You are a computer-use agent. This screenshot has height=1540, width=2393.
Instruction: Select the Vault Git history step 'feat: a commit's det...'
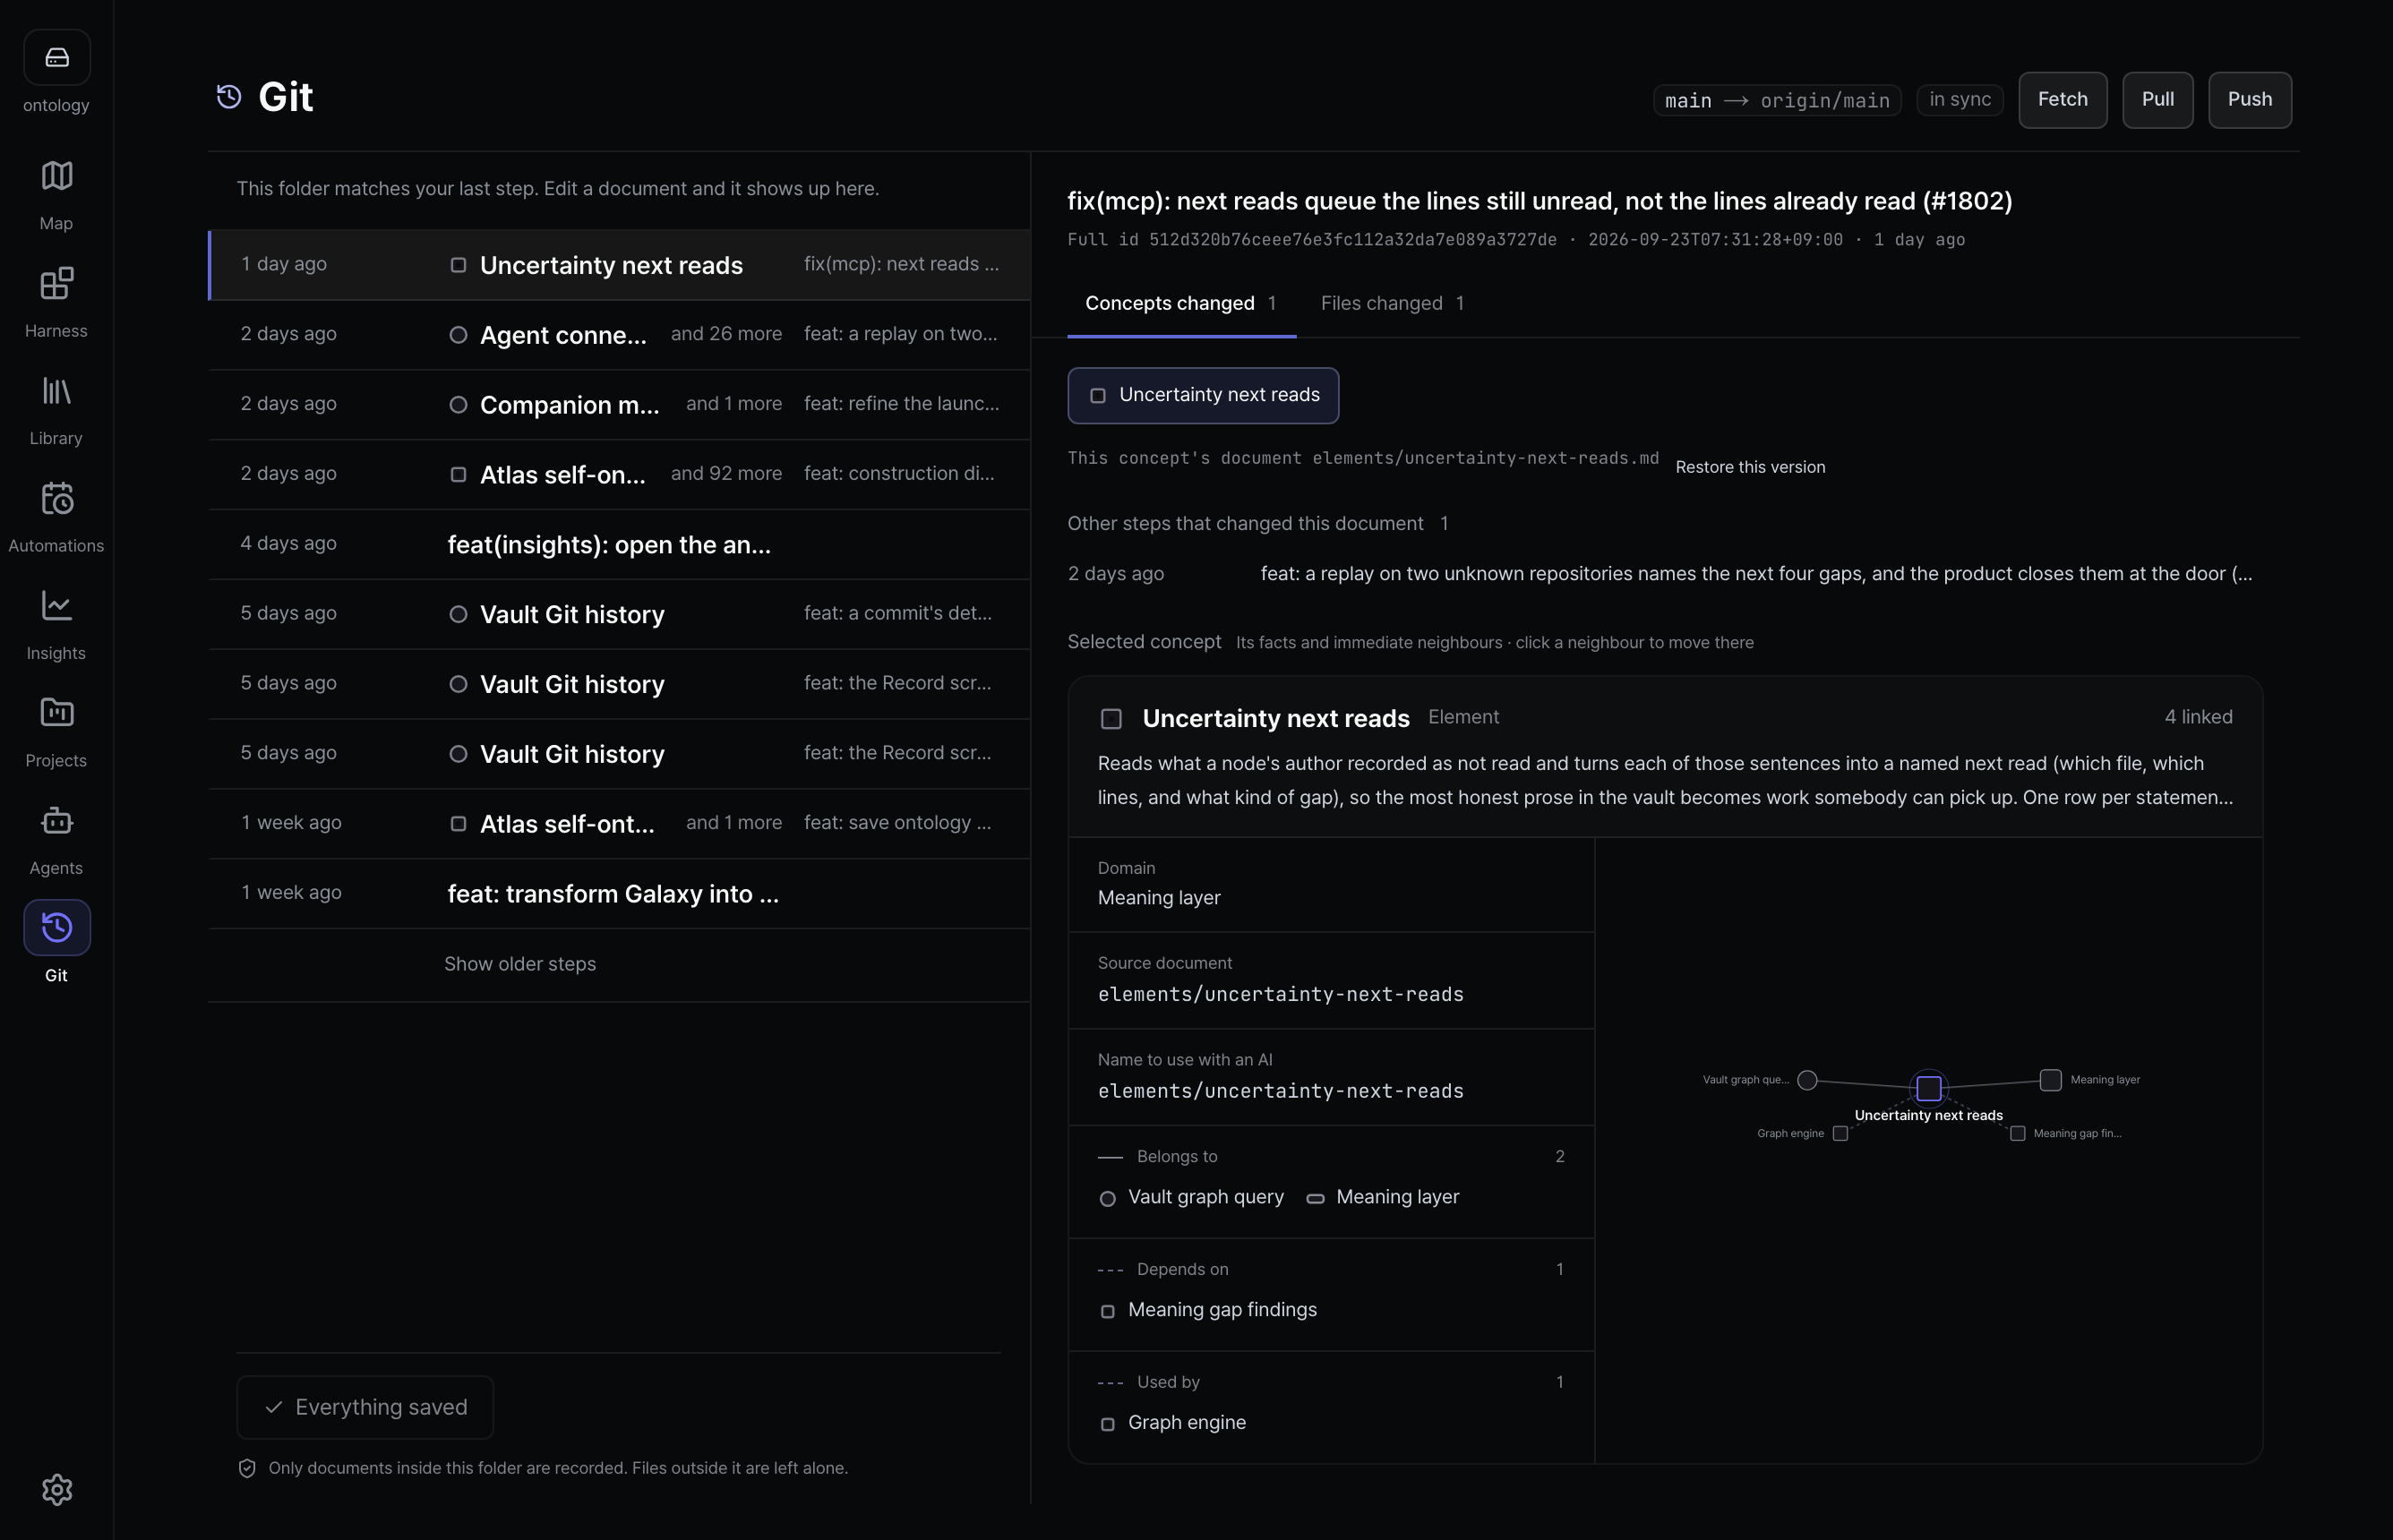[619, 614]
